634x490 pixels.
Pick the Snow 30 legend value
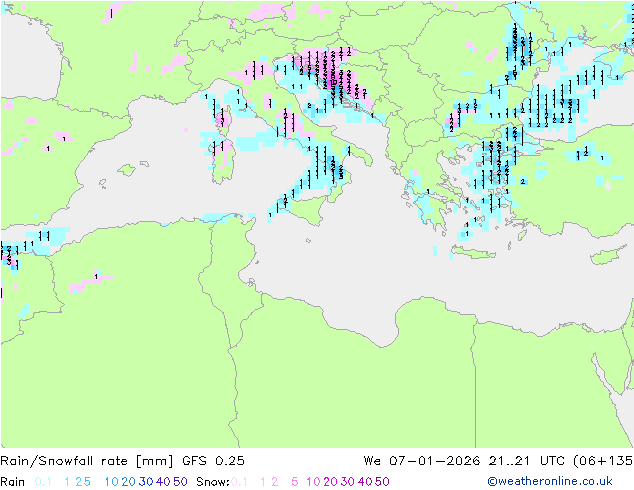348,482
